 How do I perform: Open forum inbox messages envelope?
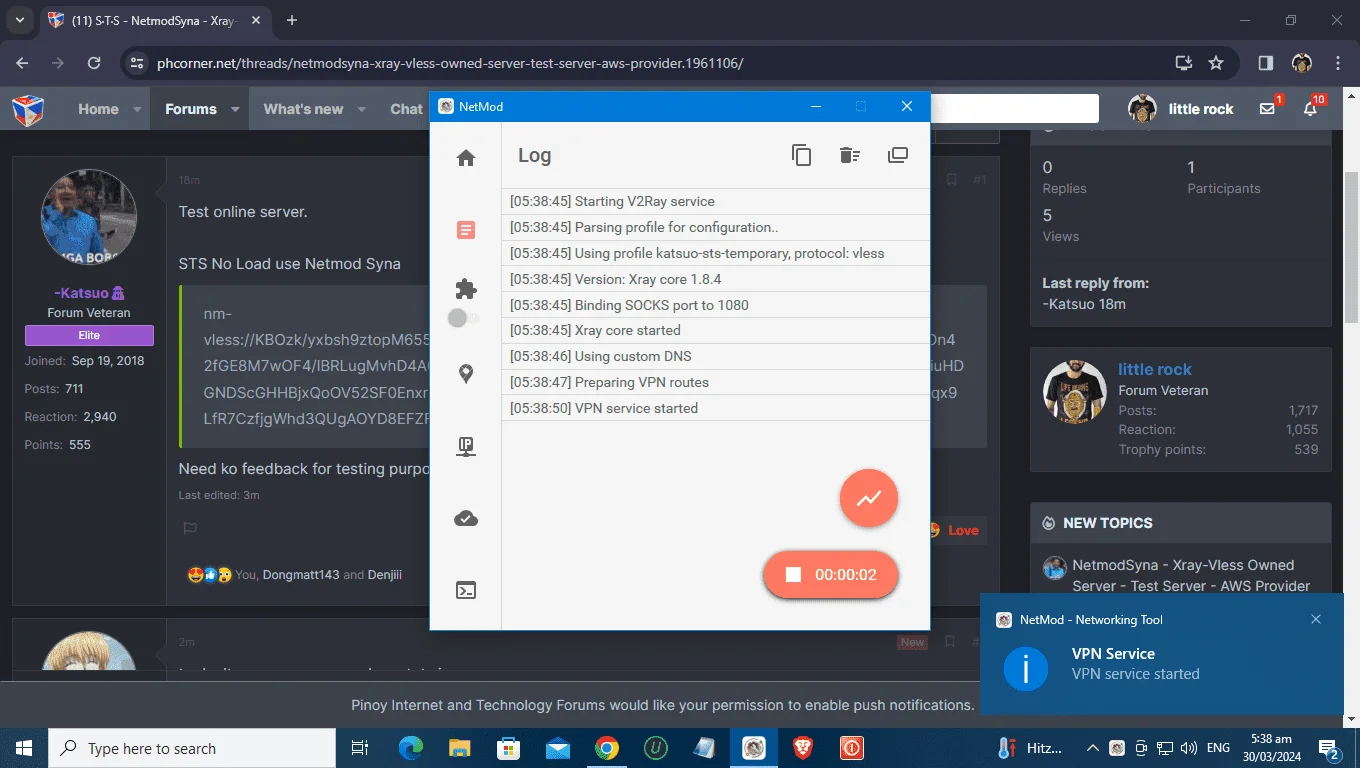[1268, 109]
